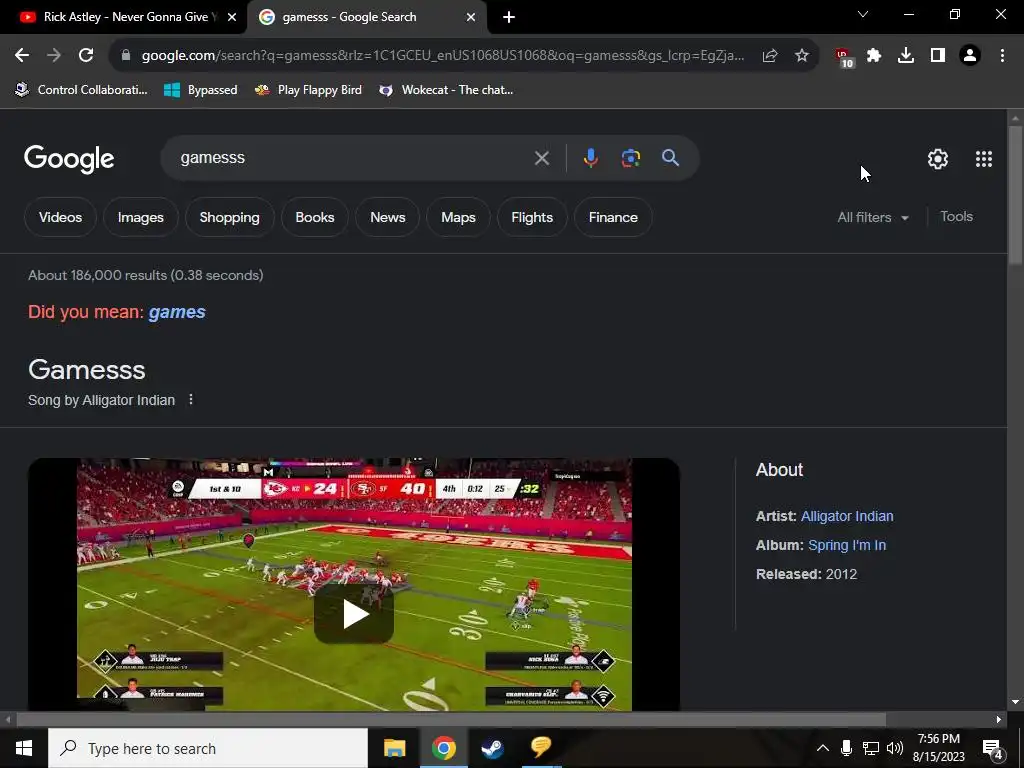Open the Artist link Alligator Indian
1024x768 pixels.
click(x=847, y=516)
